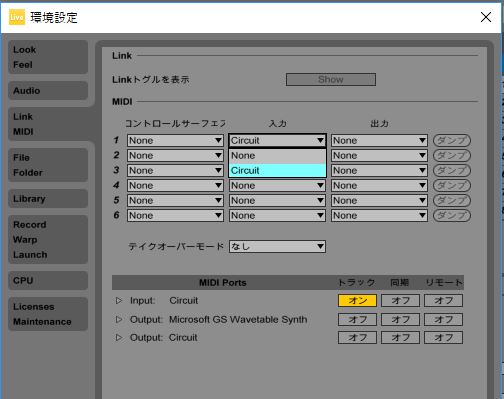Click the Microsoft GS Wavetable Synth label

tap(238, 319)
